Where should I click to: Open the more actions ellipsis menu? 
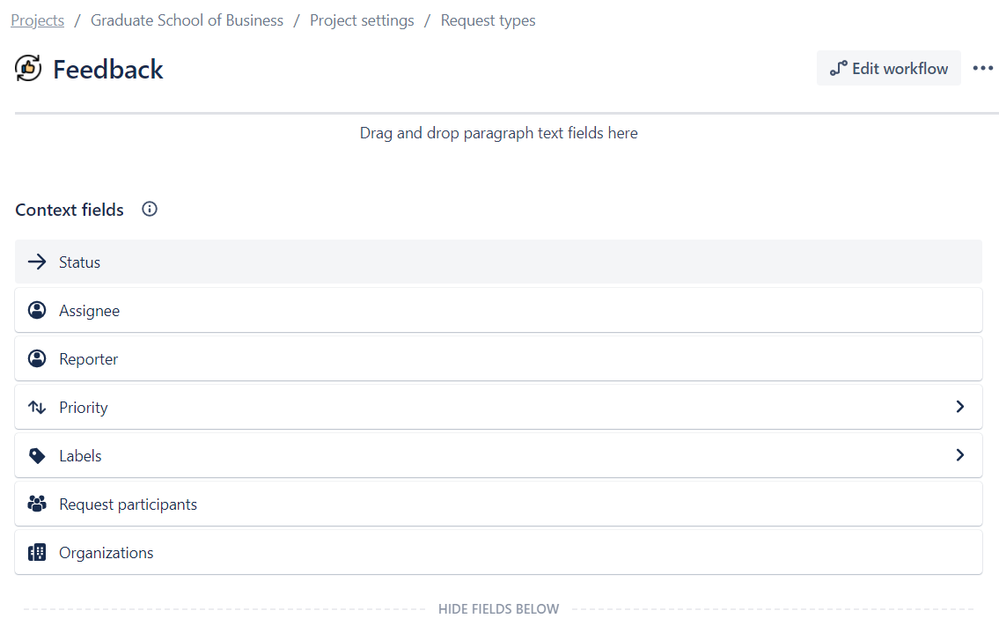click(x=982, y=68)
